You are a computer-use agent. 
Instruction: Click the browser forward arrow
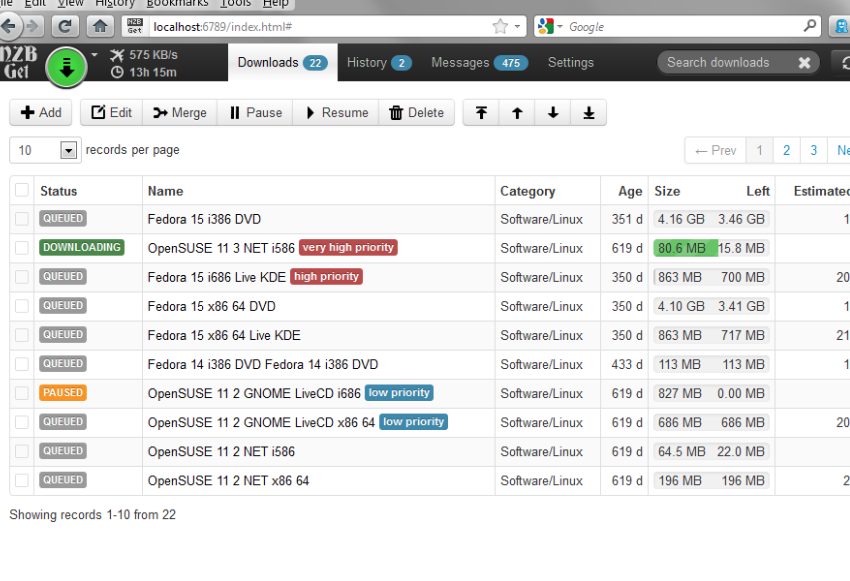pyautogui.click(x=33, y=26)
